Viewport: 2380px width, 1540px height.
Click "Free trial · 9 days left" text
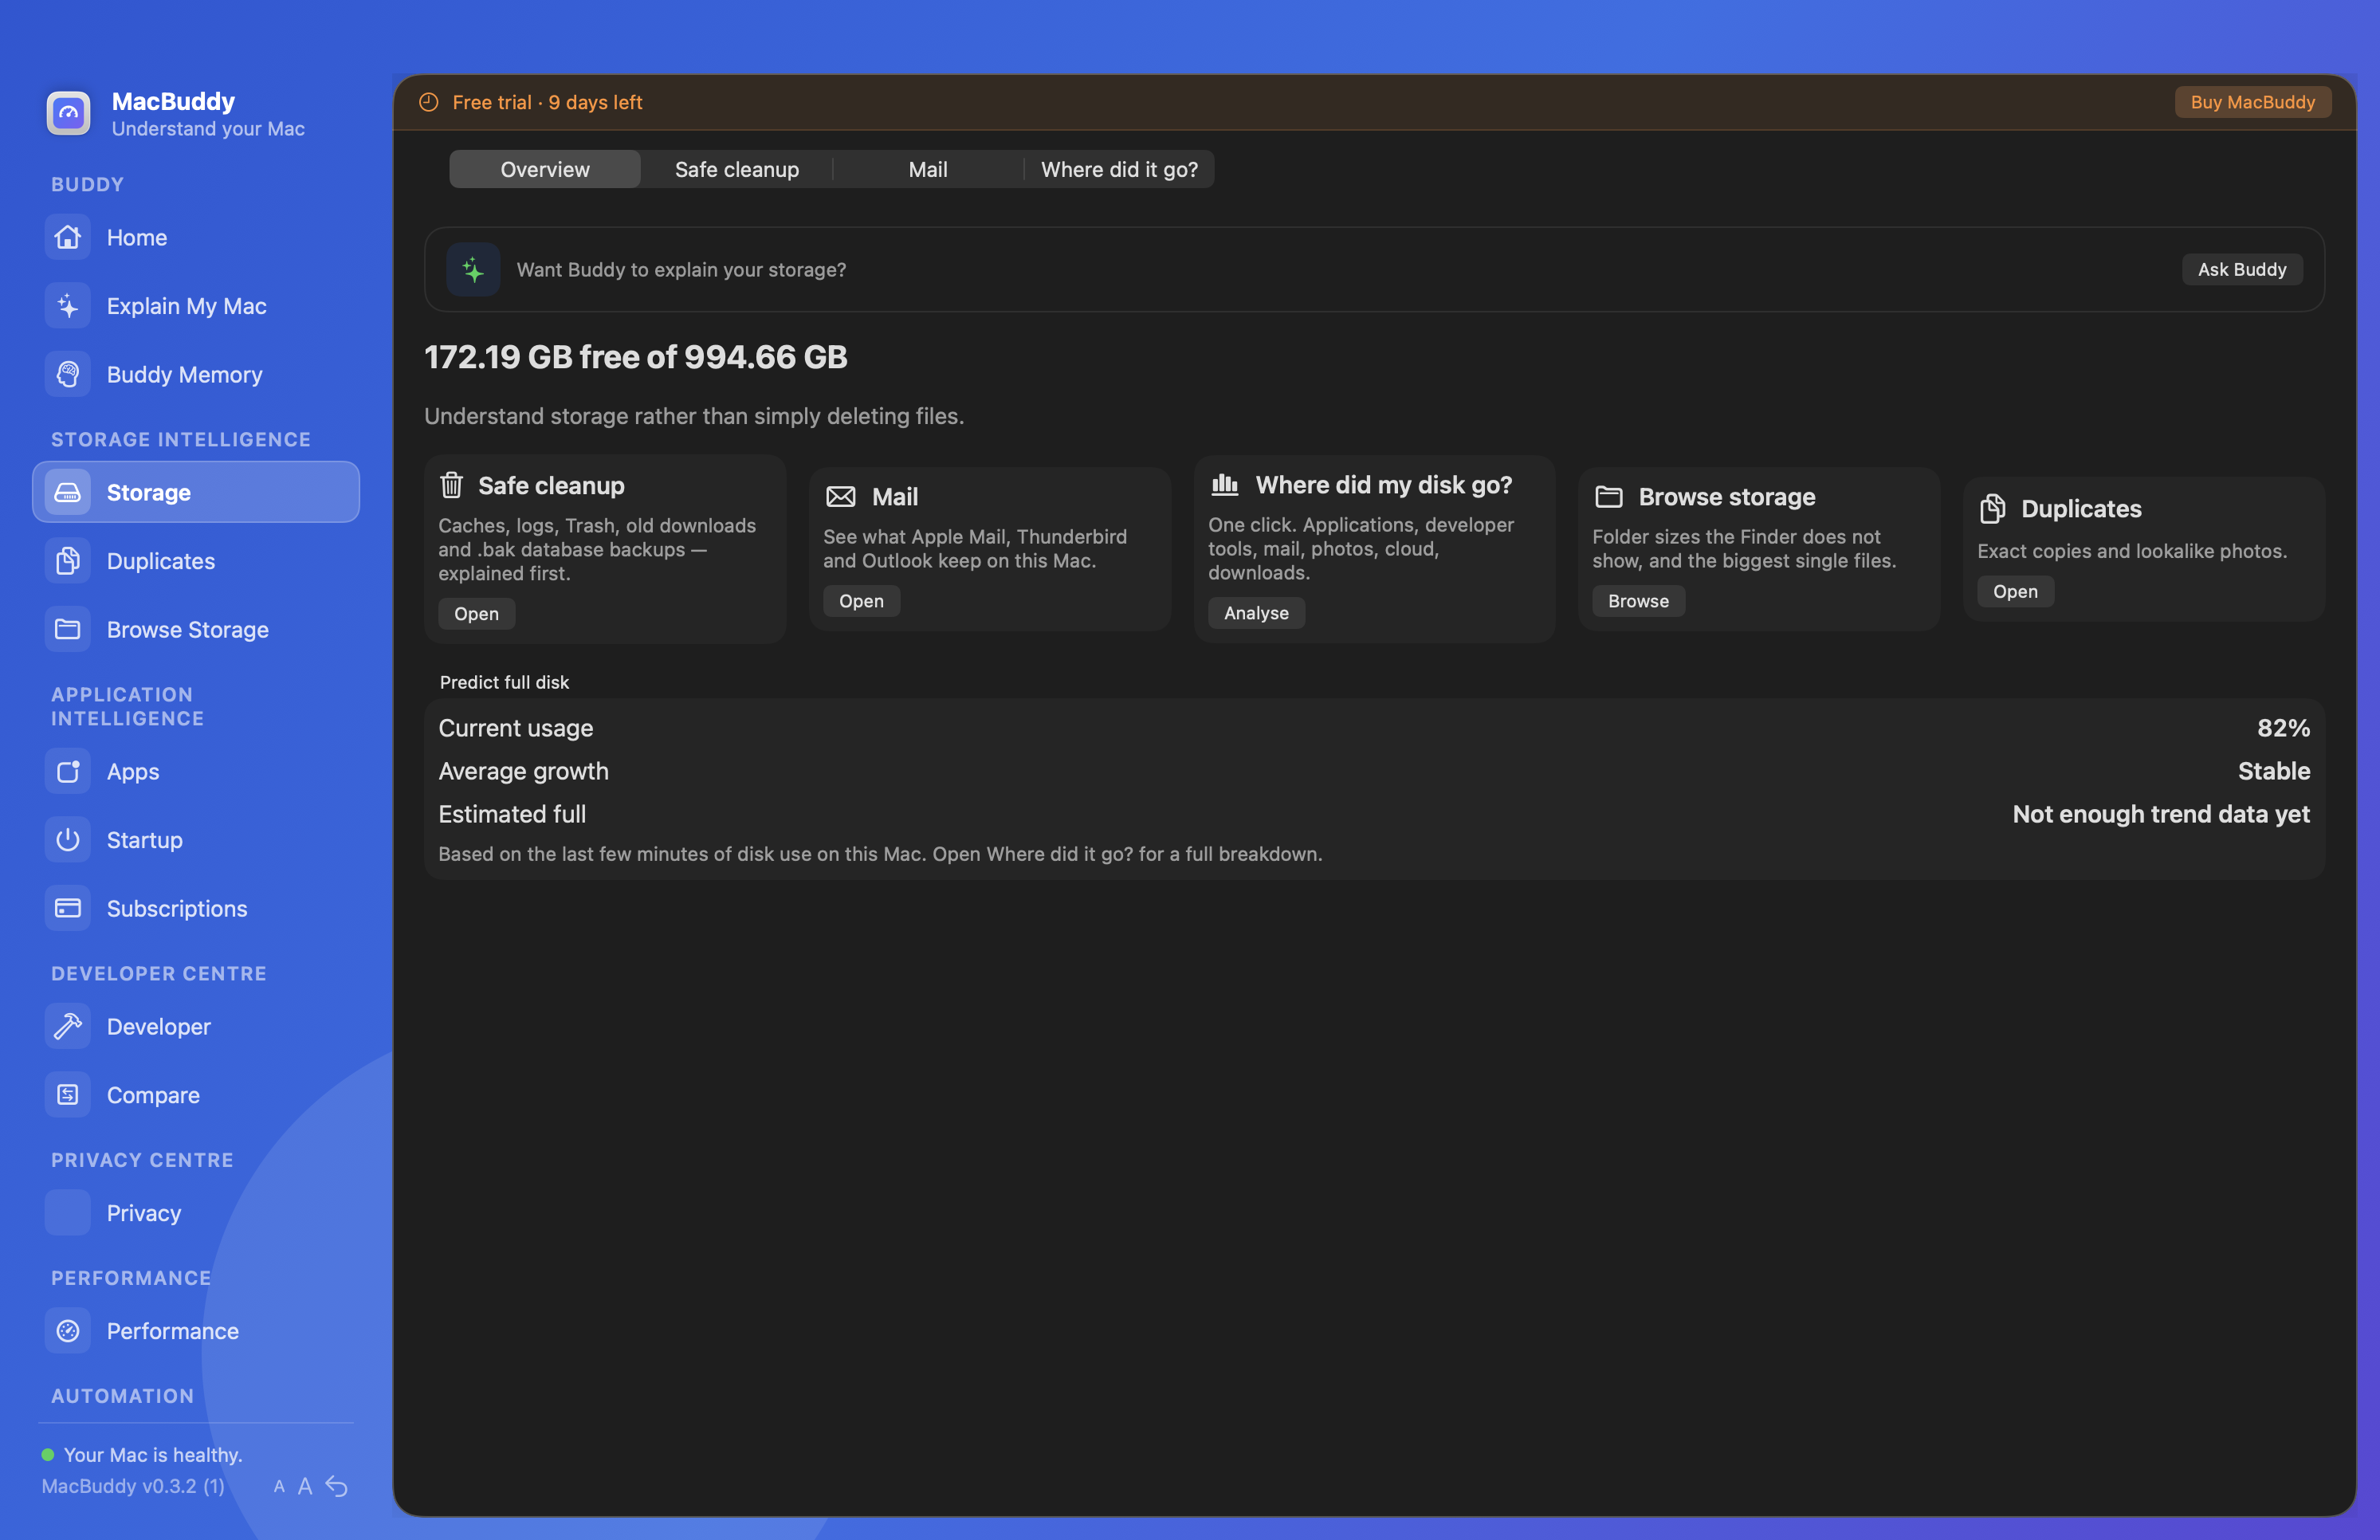tap(547, 102)
